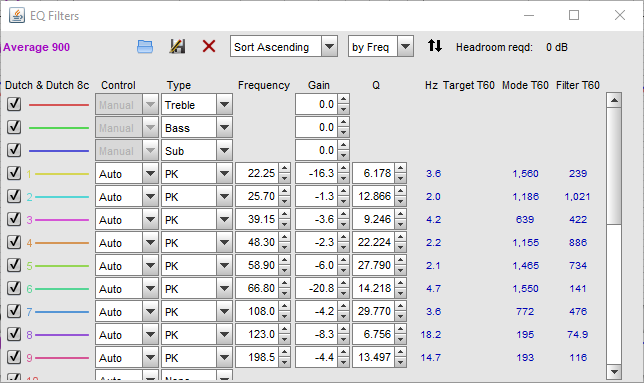
Task: Increase filter 1 frequency spinner up
Action: (284, 168)
